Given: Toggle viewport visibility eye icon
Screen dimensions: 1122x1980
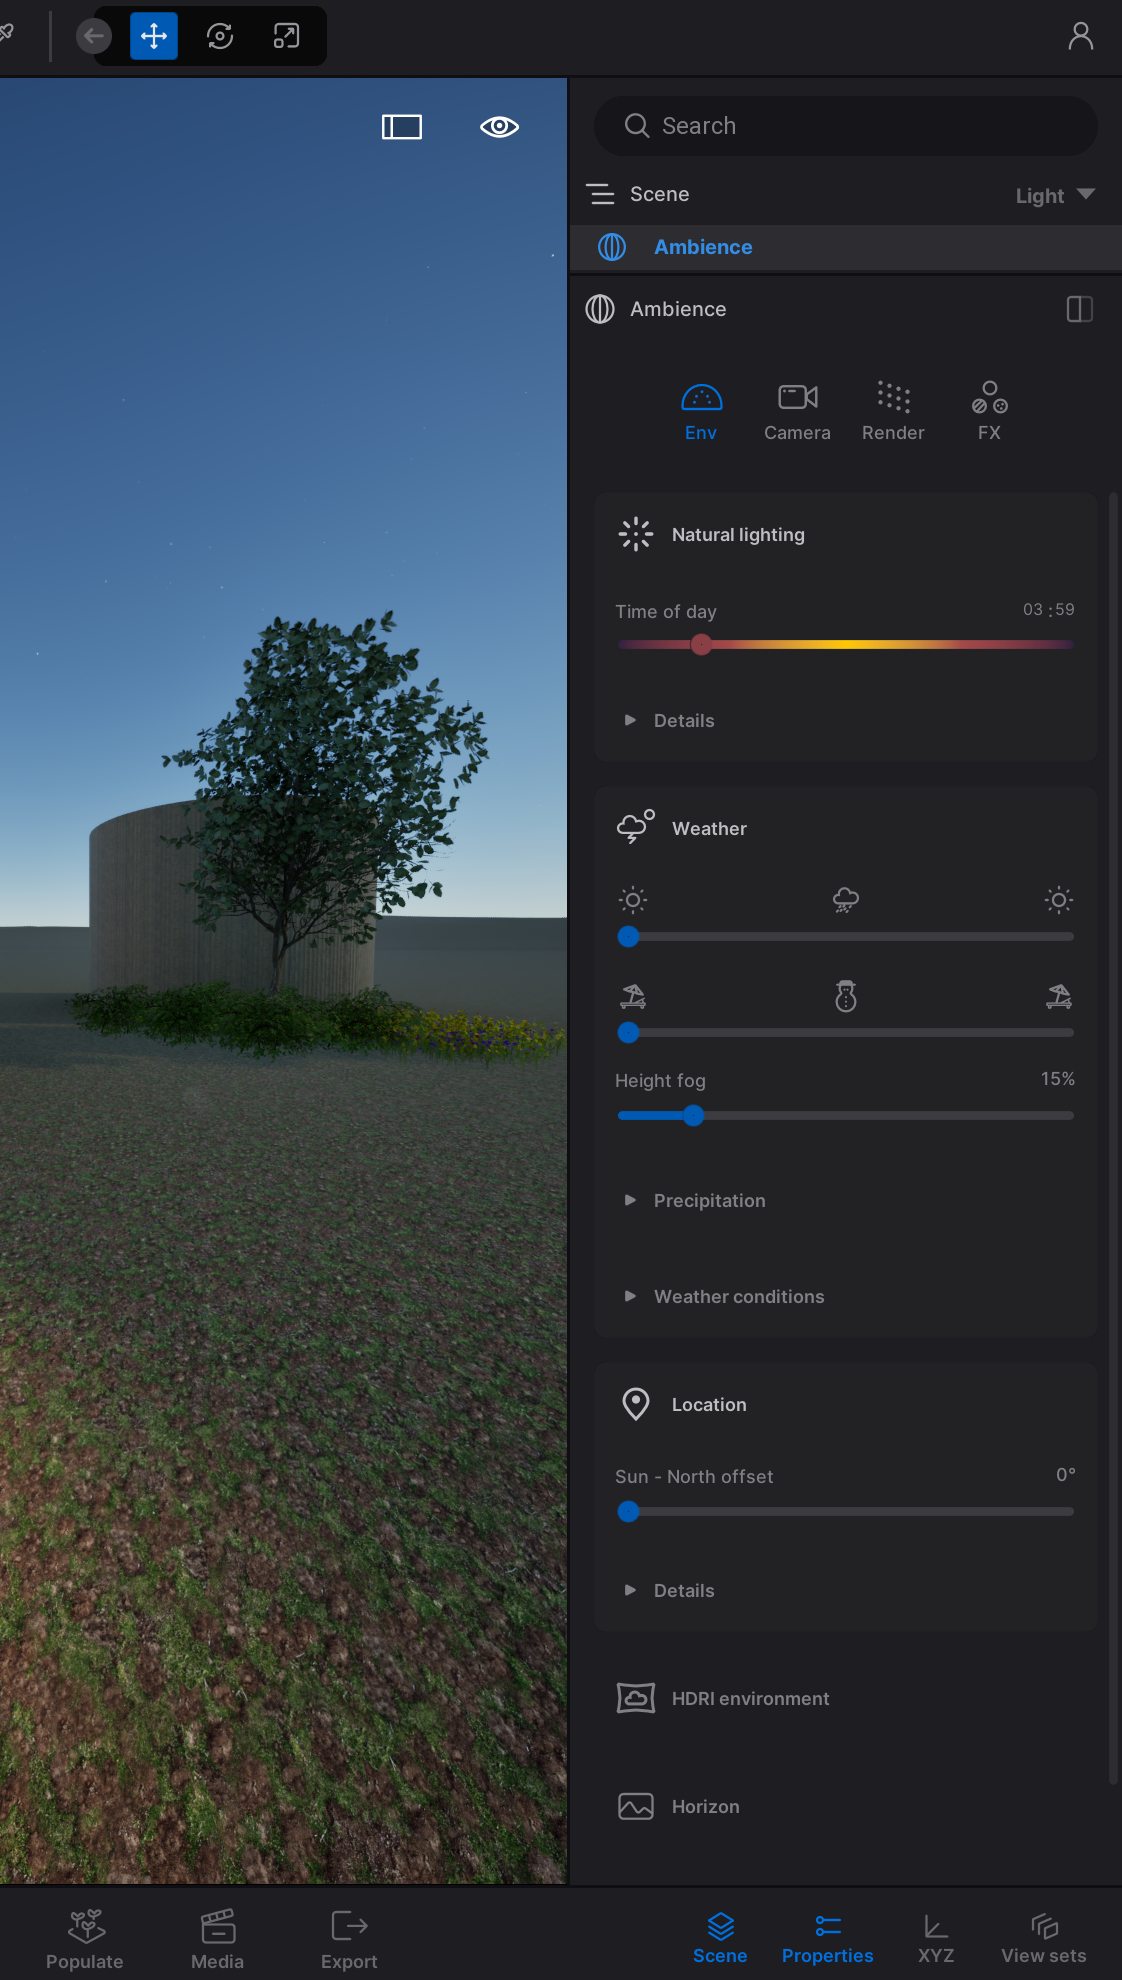Looking at the screenshot, I should (x=499, y=127).
